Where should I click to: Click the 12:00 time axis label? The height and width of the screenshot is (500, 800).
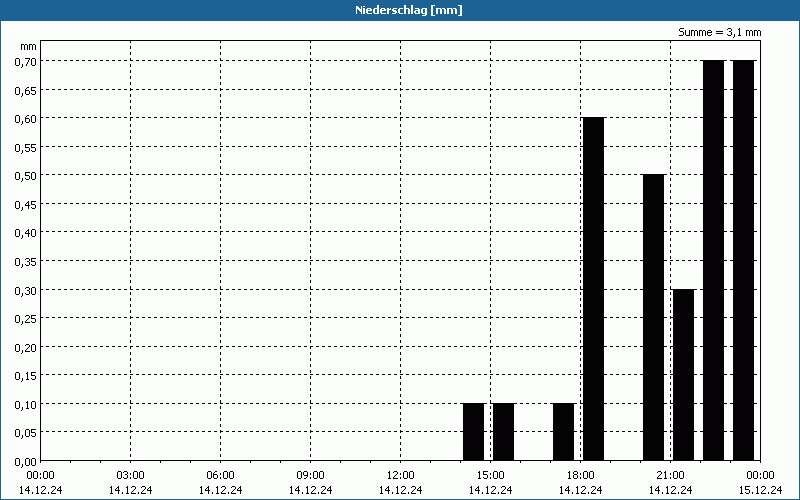click(401, 476)
